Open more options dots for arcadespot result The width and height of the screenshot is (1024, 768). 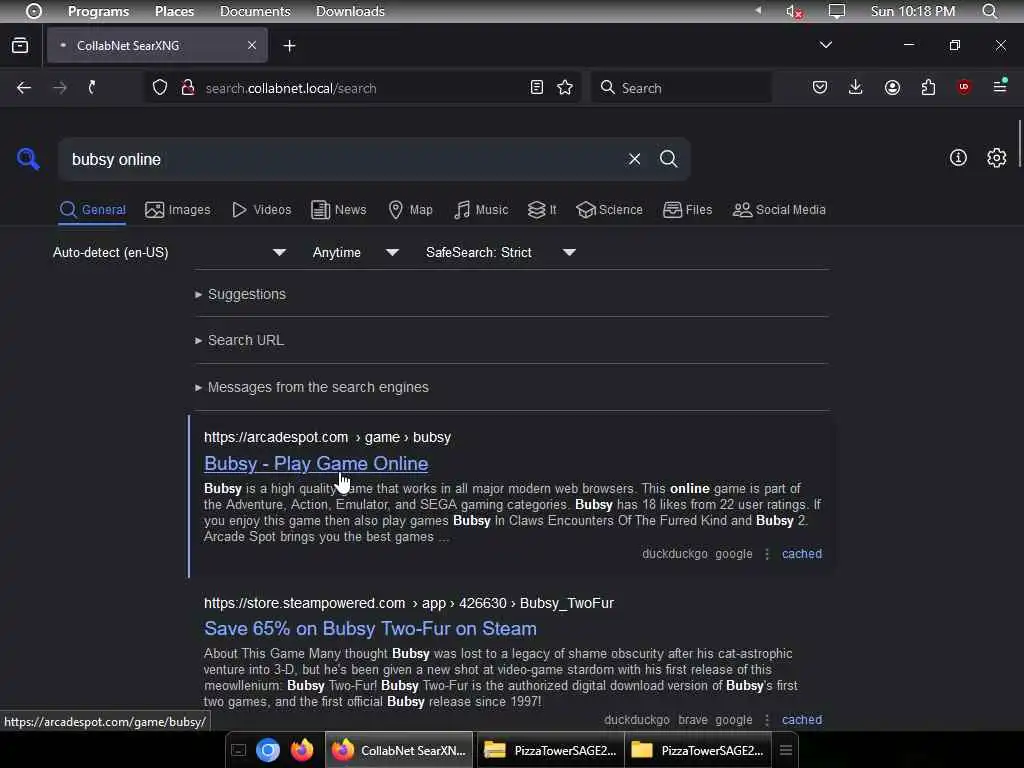(x=767, y=554)
